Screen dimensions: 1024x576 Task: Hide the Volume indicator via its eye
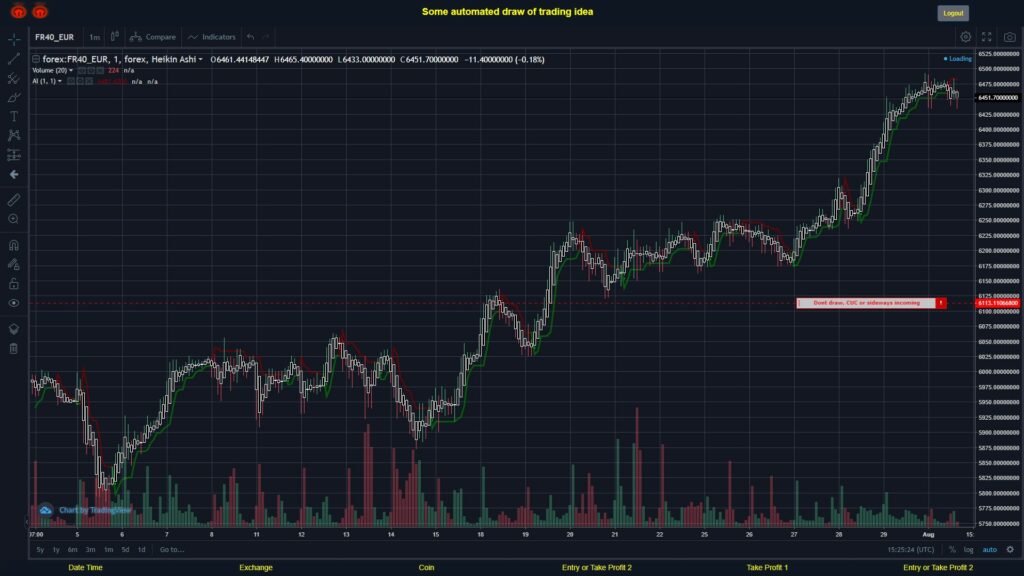click(x=82, y=71)
